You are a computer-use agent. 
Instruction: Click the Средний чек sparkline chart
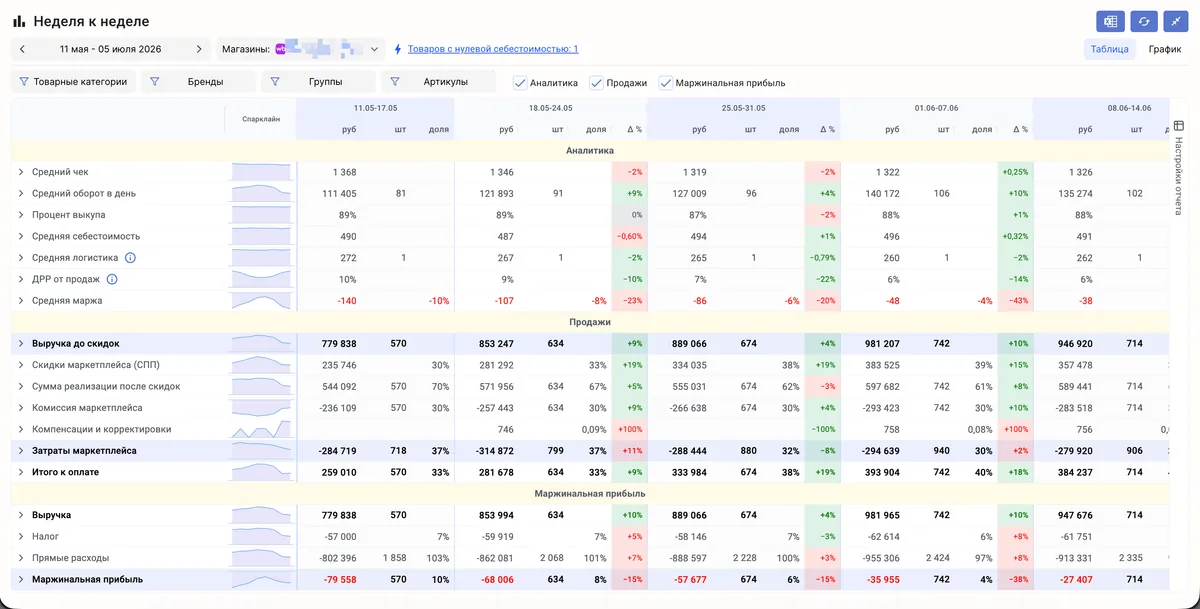pos(263,172)
